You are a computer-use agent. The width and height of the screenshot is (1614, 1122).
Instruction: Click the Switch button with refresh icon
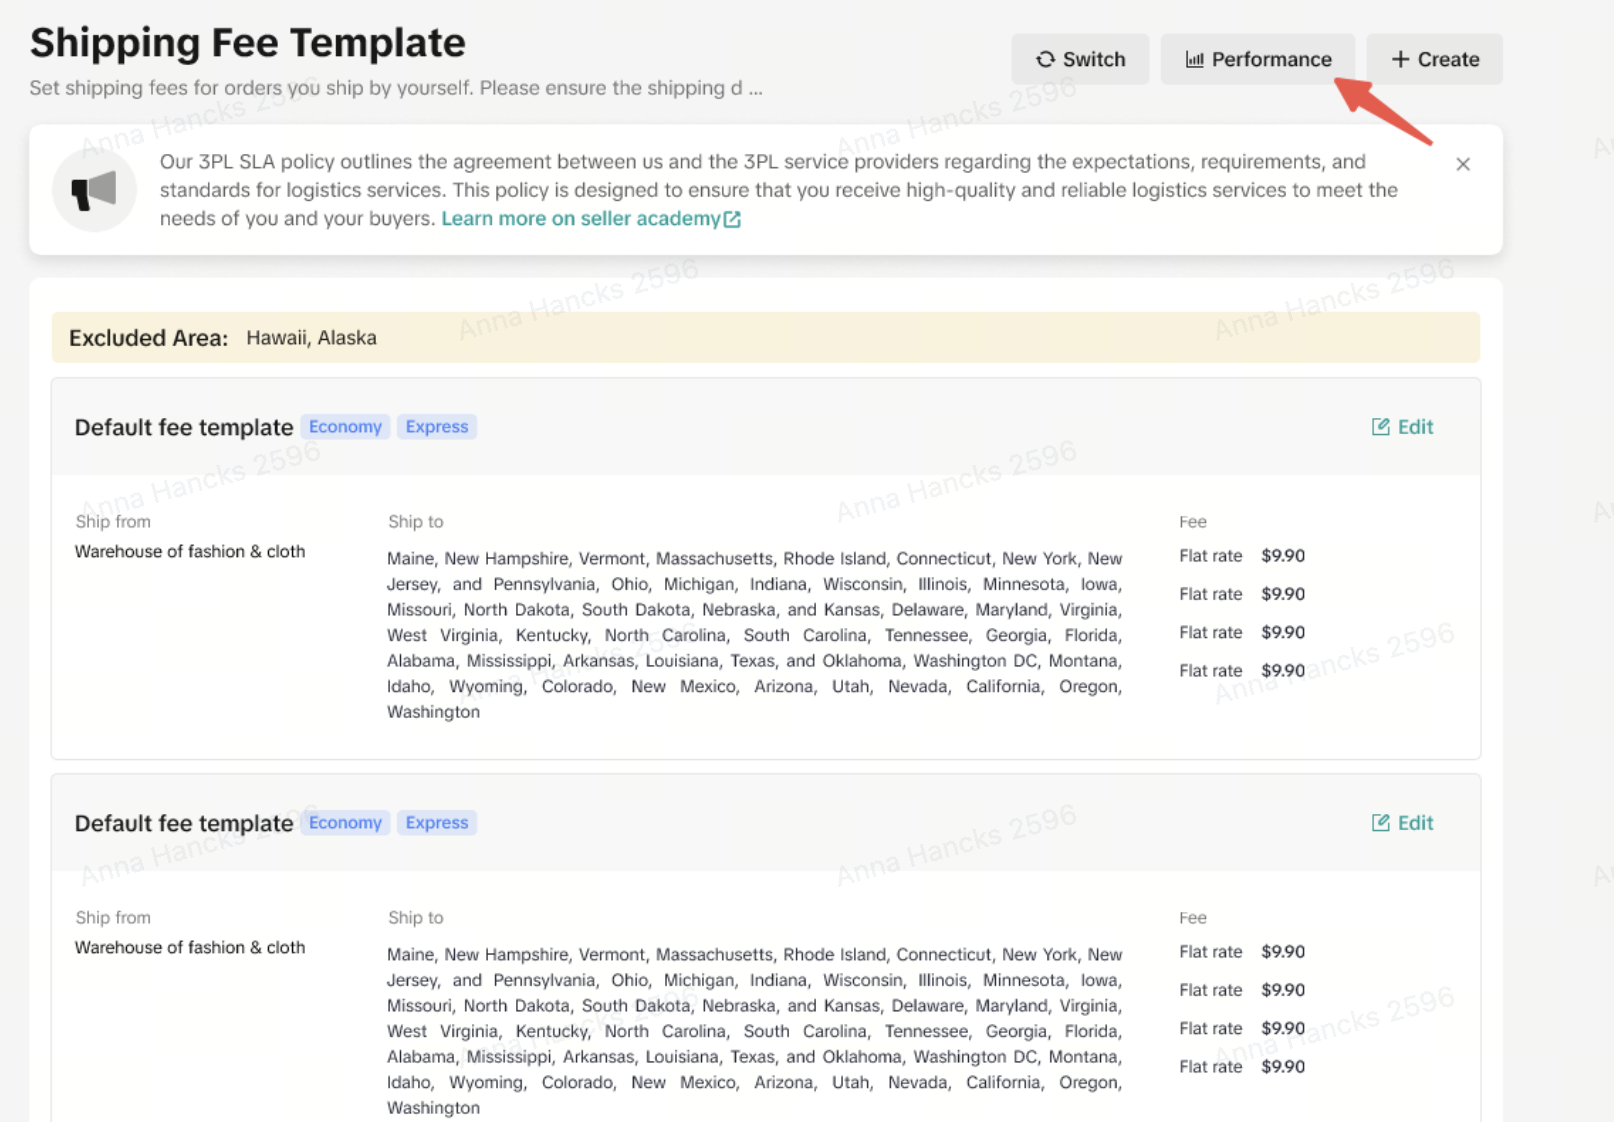pyautogui.click(x=1080, y=59)
